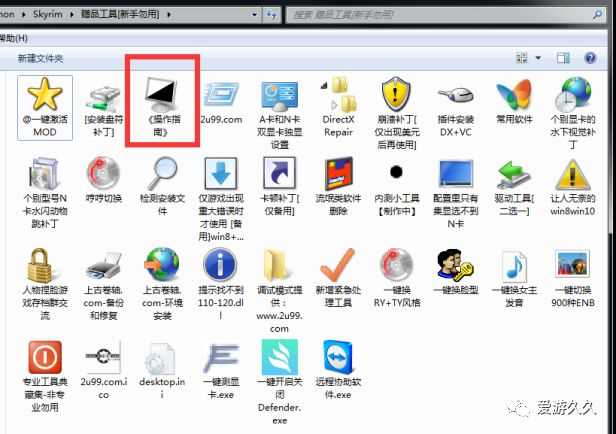616x434 pixels.
Task: Open the 帮助(H) menu
Action: pos(13,38)
